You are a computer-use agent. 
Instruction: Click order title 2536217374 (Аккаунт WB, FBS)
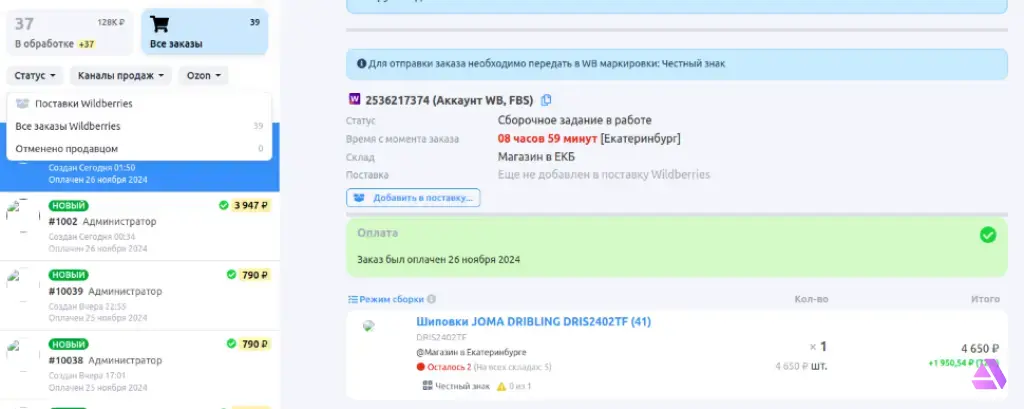pyautogui.click(x=449, y=100)
